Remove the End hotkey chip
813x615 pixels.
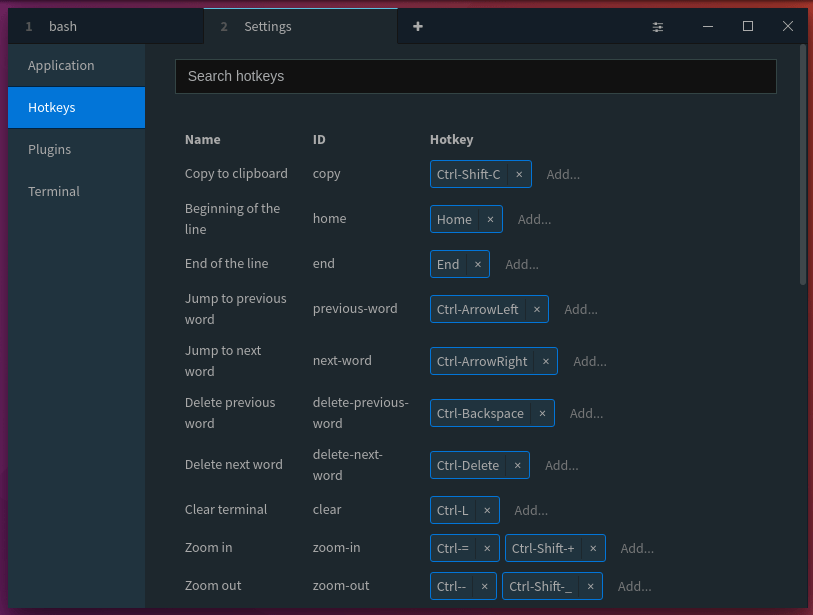pyautogui.click(x=477, y=264)
